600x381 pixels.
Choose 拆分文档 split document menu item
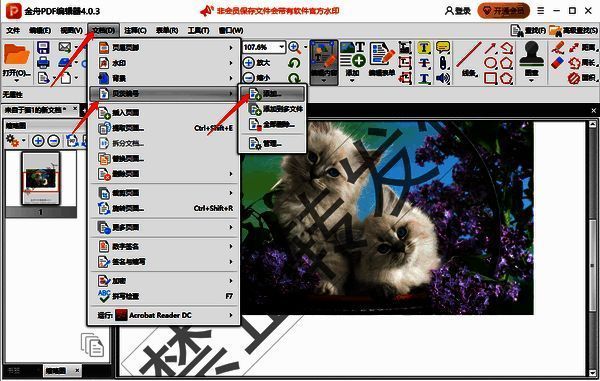point(165,143)
